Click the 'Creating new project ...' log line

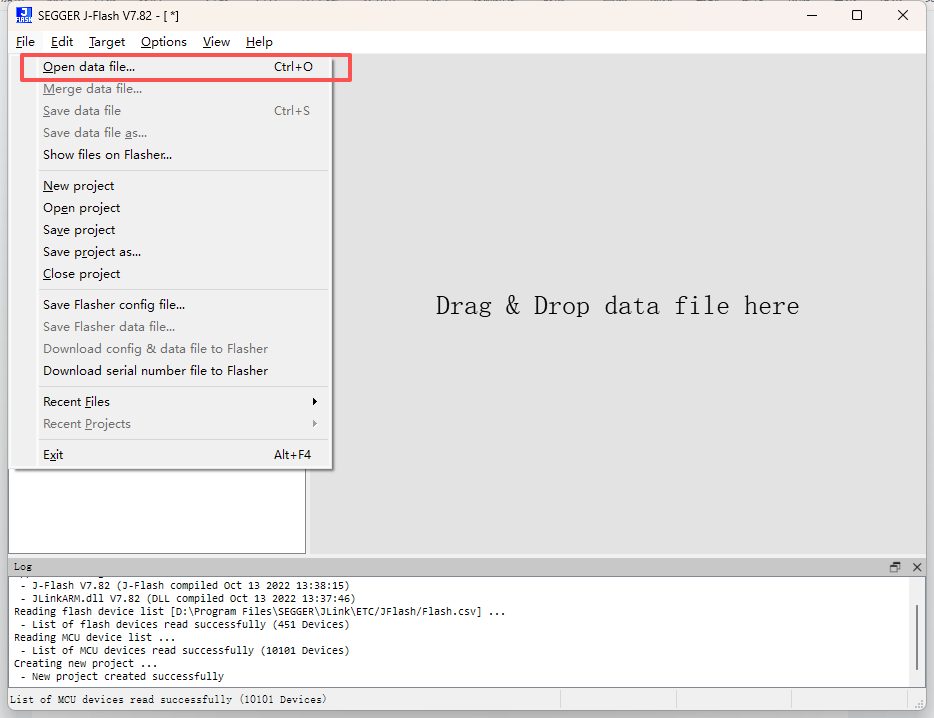click(86, 664)
